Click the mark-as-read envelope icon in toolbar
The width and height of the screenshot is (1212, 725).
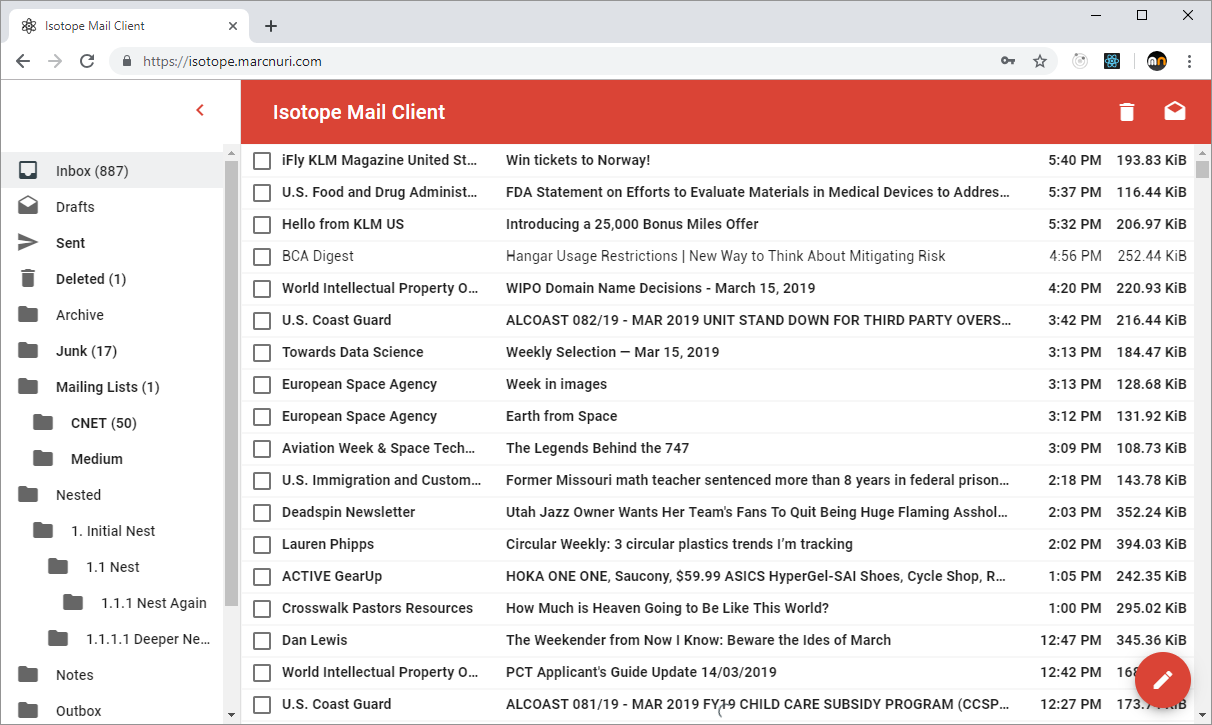(1175, 112)
